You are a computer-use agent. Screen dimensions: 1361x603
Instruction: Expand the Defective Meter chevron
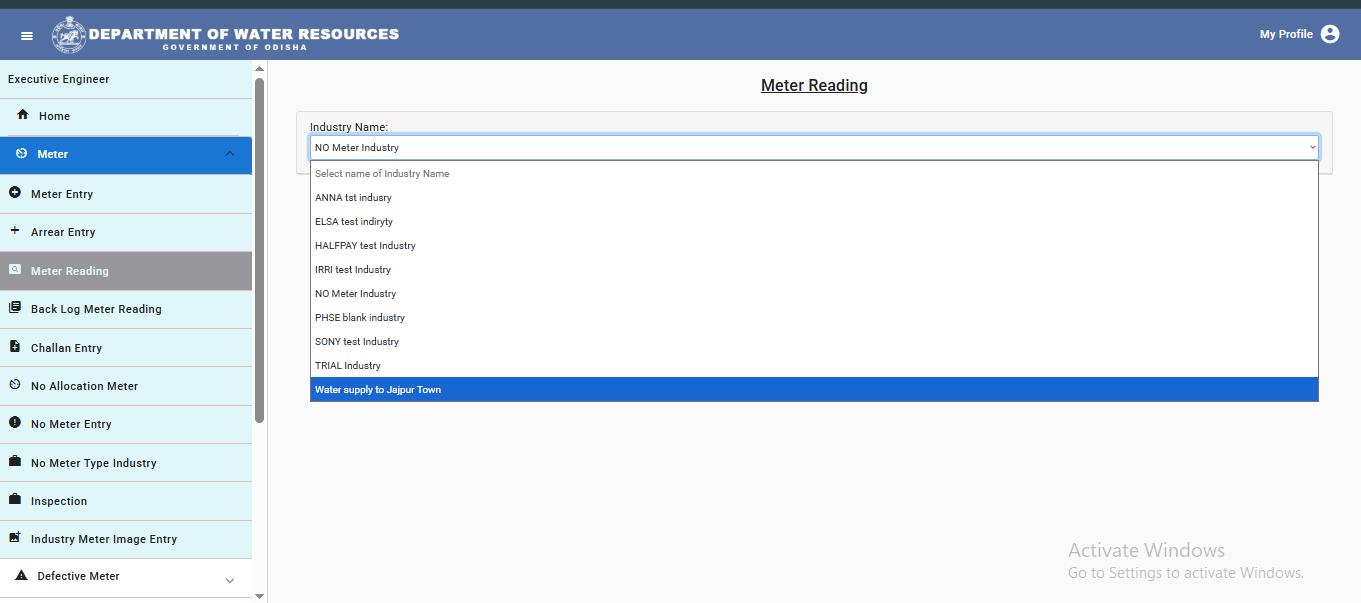tap(230, 580)
